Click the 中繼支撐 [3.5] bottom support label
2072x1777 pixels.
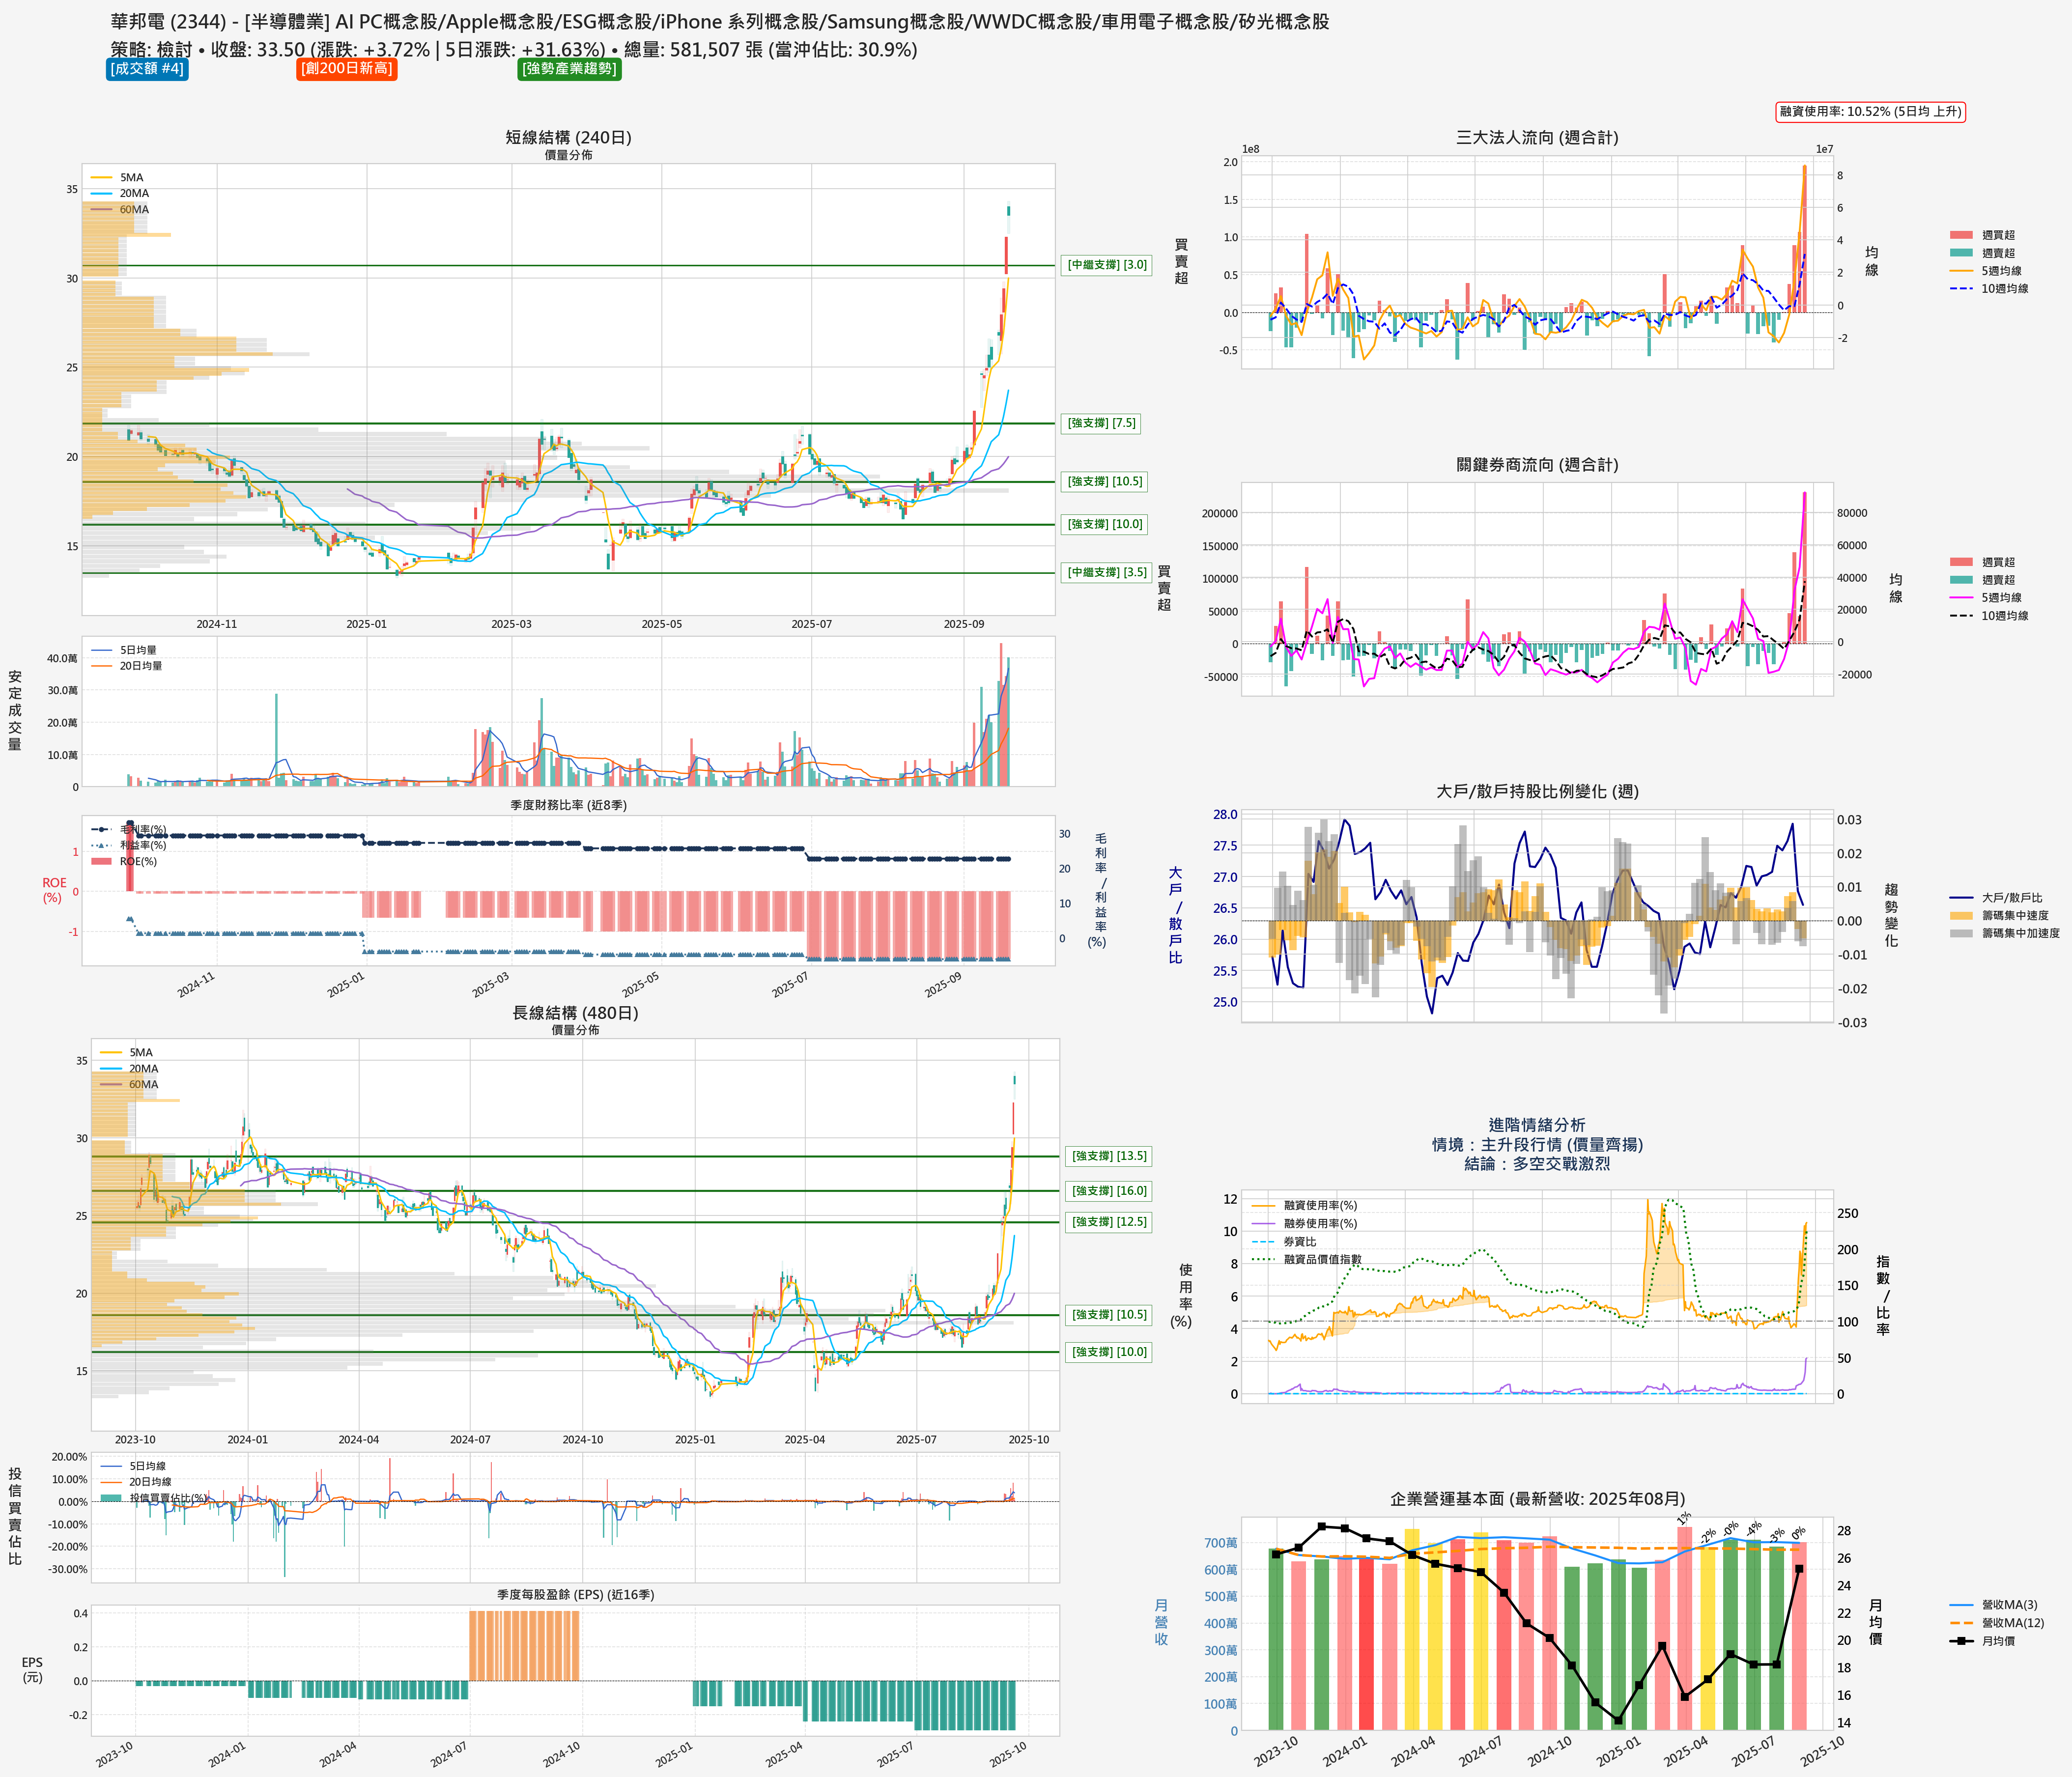[x=1107, y=572]
